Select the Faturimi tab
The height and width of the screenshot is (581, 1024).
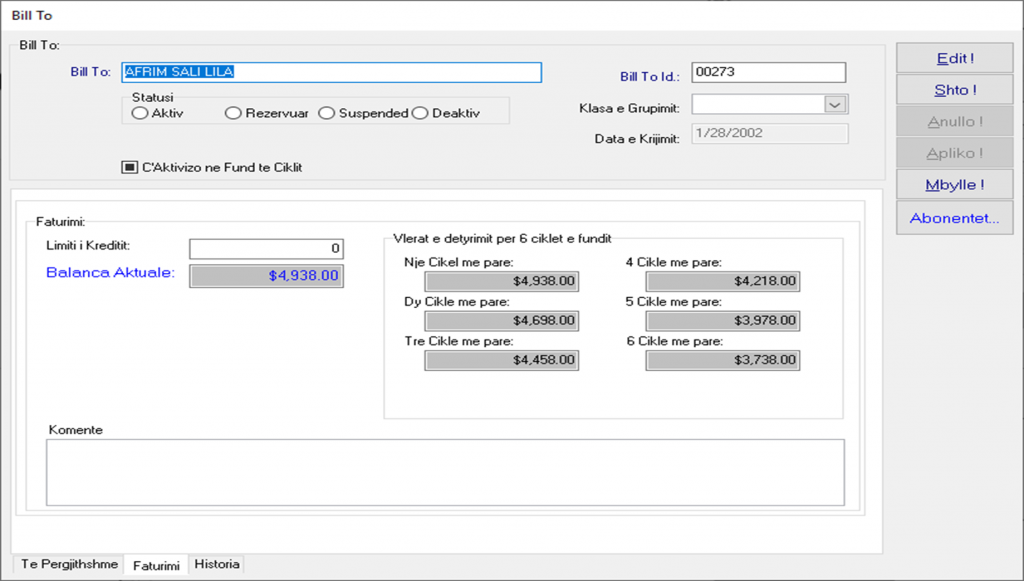[x=156, y=565]
